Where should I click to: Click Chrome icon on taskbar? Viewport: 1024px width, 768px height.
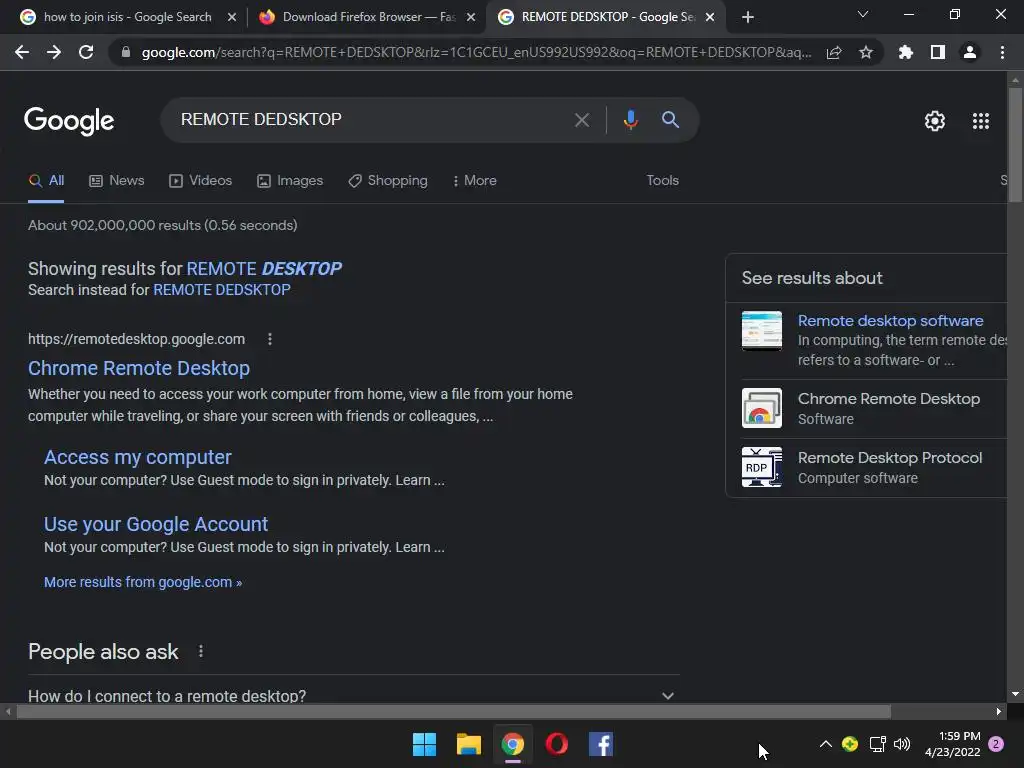513,744
